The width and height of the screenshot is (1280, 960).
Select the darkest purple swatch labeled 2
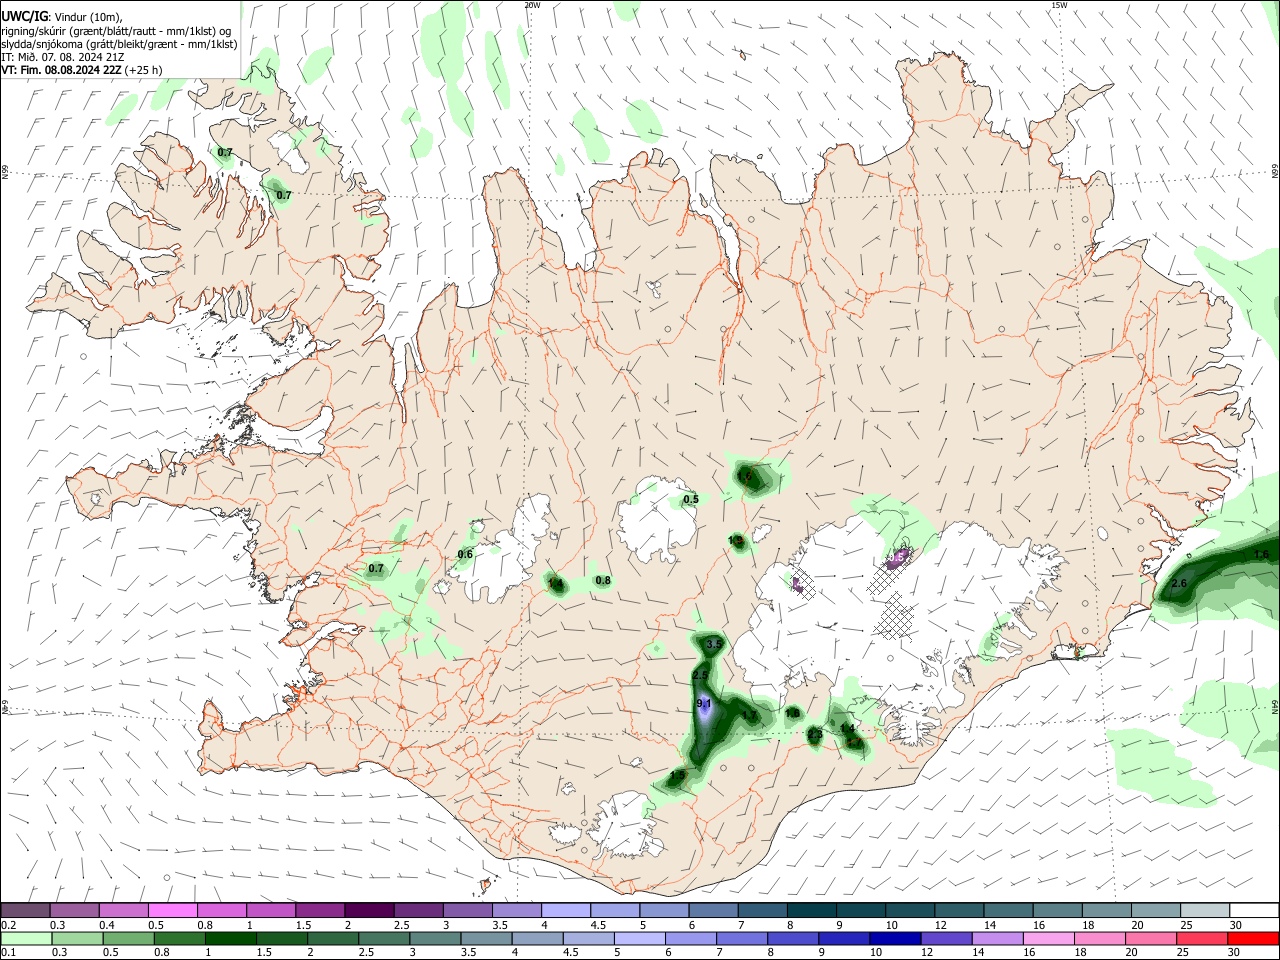pyautogui.click(x=369, y=910)
